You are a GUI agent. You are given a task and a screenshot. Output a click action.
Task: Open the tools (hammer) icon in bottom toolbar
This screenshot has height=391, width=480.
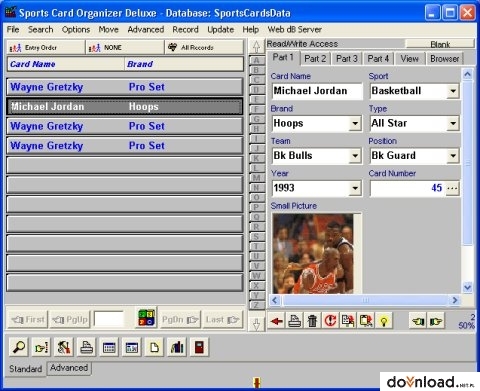coord(64,347)
